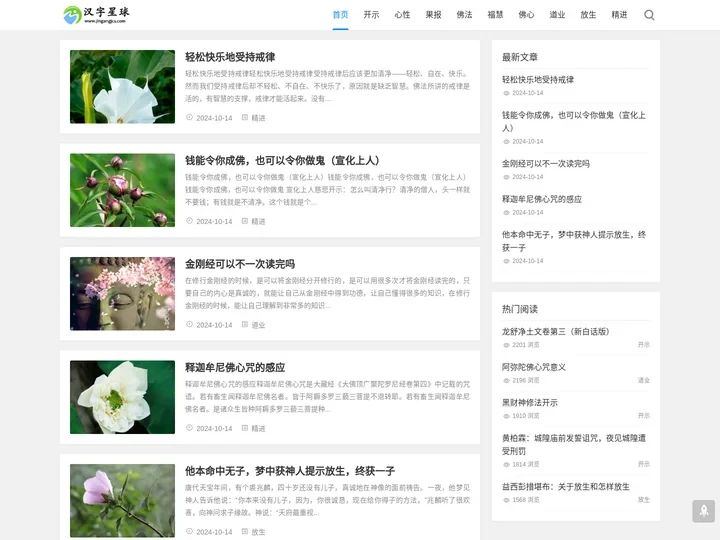This screenshot has width=720, height=540.
Task: Open the 道业 navigation item
Action: [x=557, y=15]
